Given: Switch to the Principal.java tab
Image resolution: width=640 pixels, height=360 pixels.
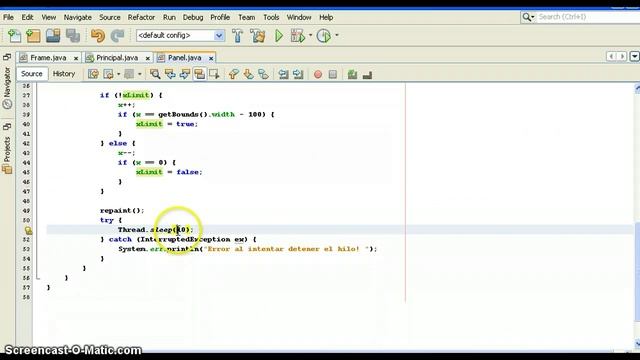Looking at the screenshot, I should (x=117, y=58).
